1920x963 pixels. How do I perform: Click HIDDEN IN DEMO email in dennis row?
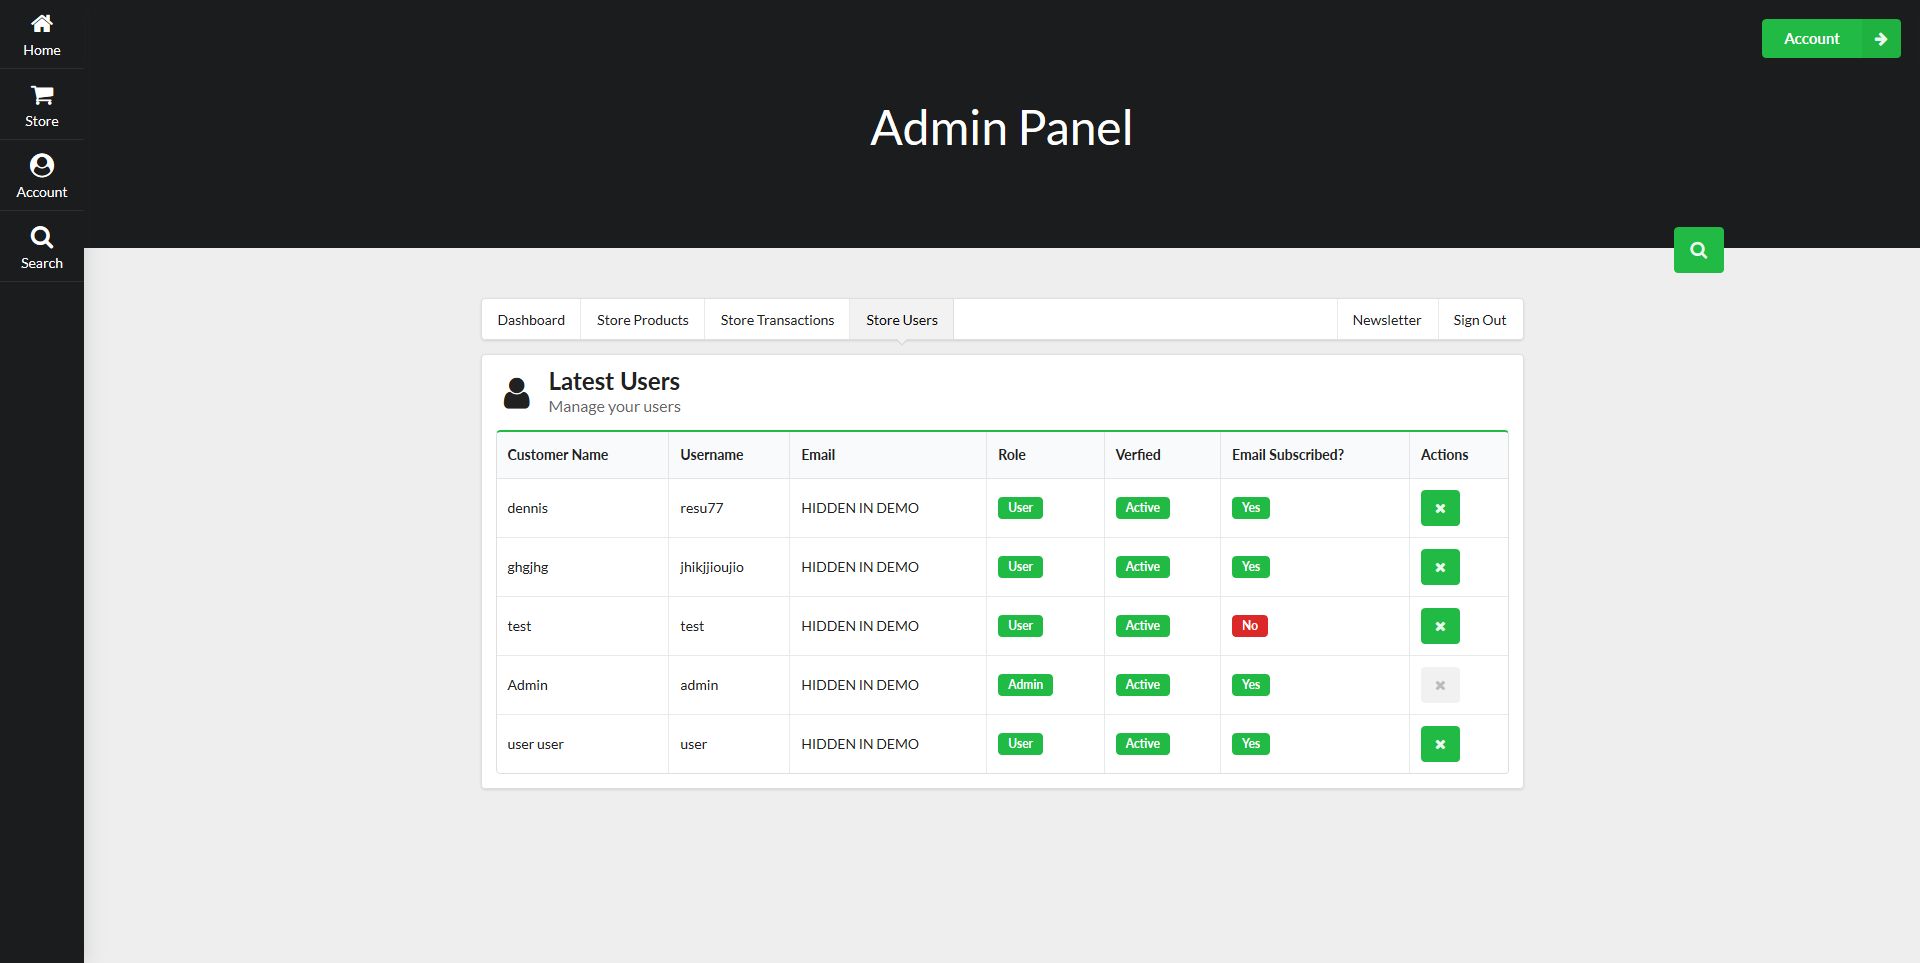860,508
